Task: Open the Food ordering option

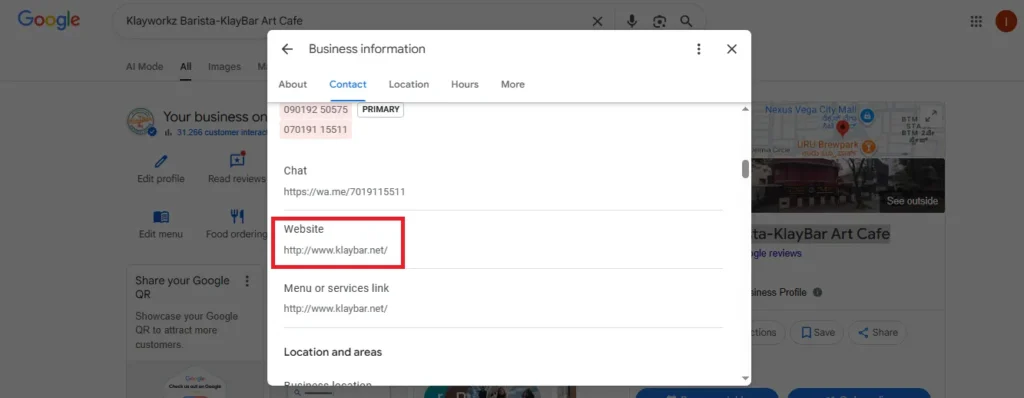Action: click(236, 224)
